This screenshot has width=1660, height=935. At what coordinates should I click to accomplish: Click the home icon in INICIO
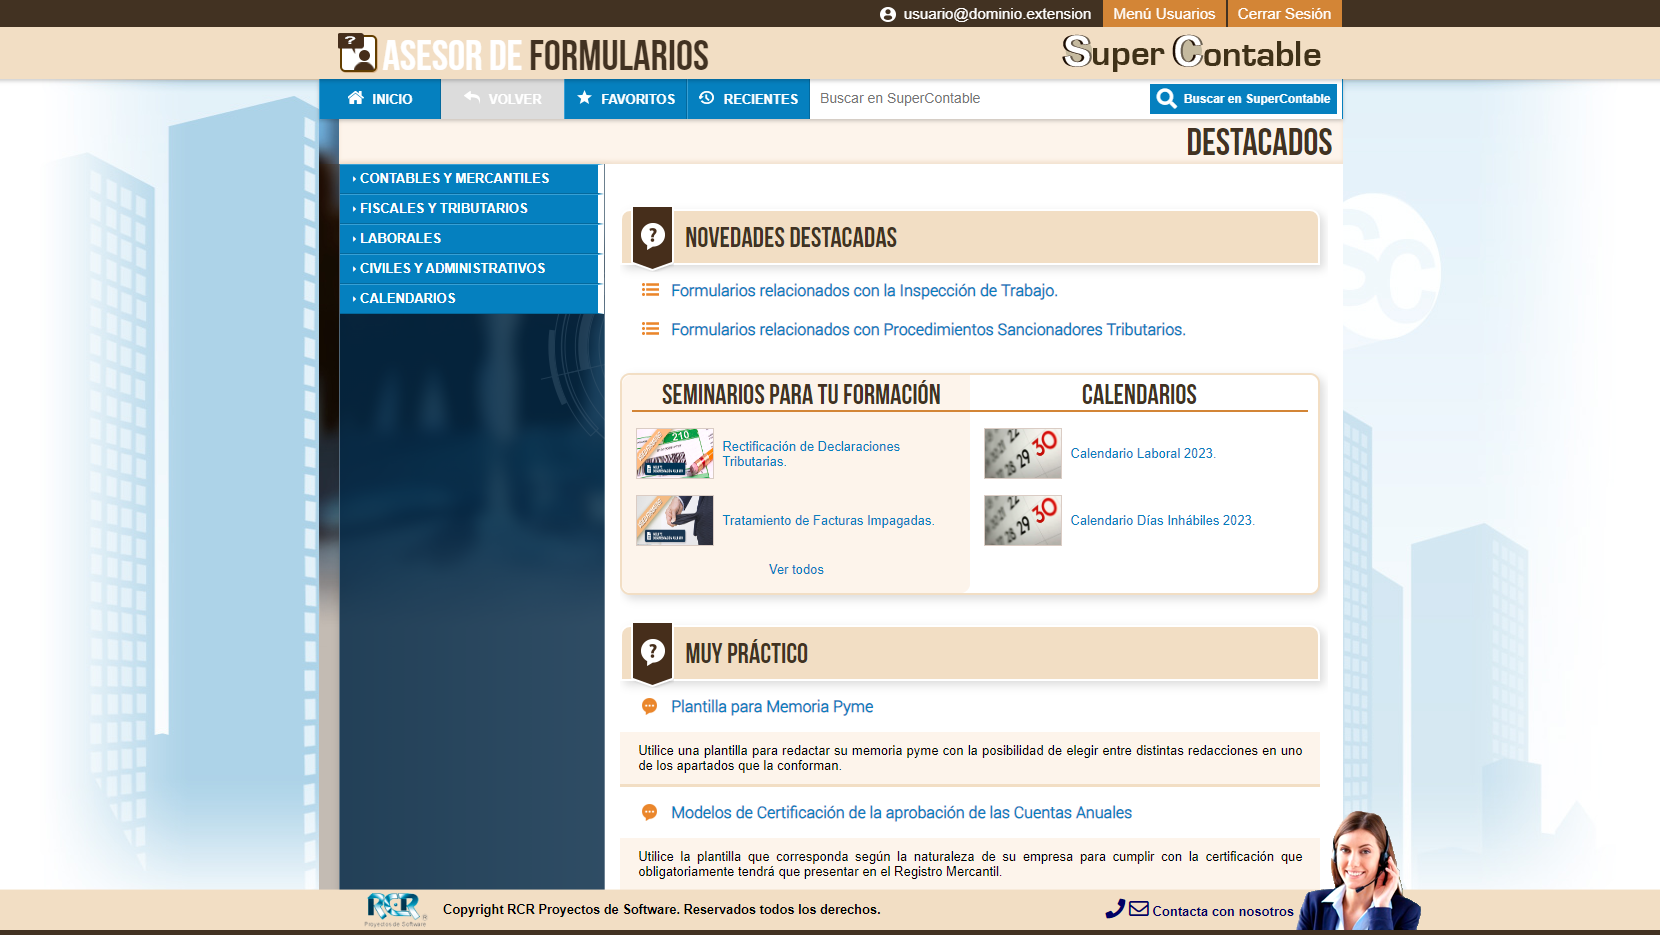(x=356, y=98)
